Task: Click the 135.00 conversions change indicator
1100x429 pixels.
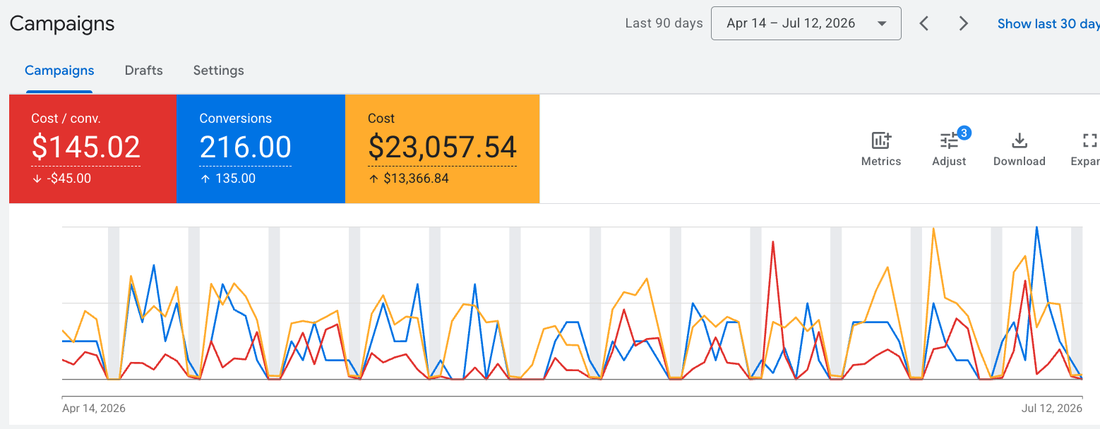Action: [227, 178]
